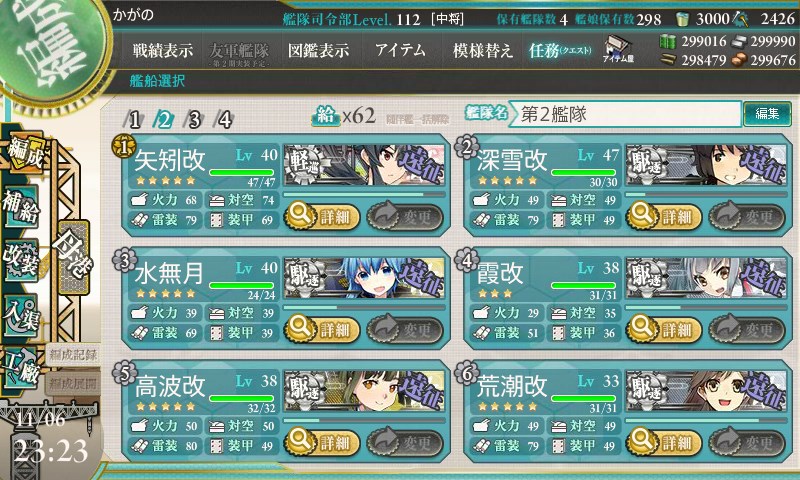This screenshot has height=480, width=800.
Task: Open the 編成 composition sidebar icon
Action: pos(24,153)
